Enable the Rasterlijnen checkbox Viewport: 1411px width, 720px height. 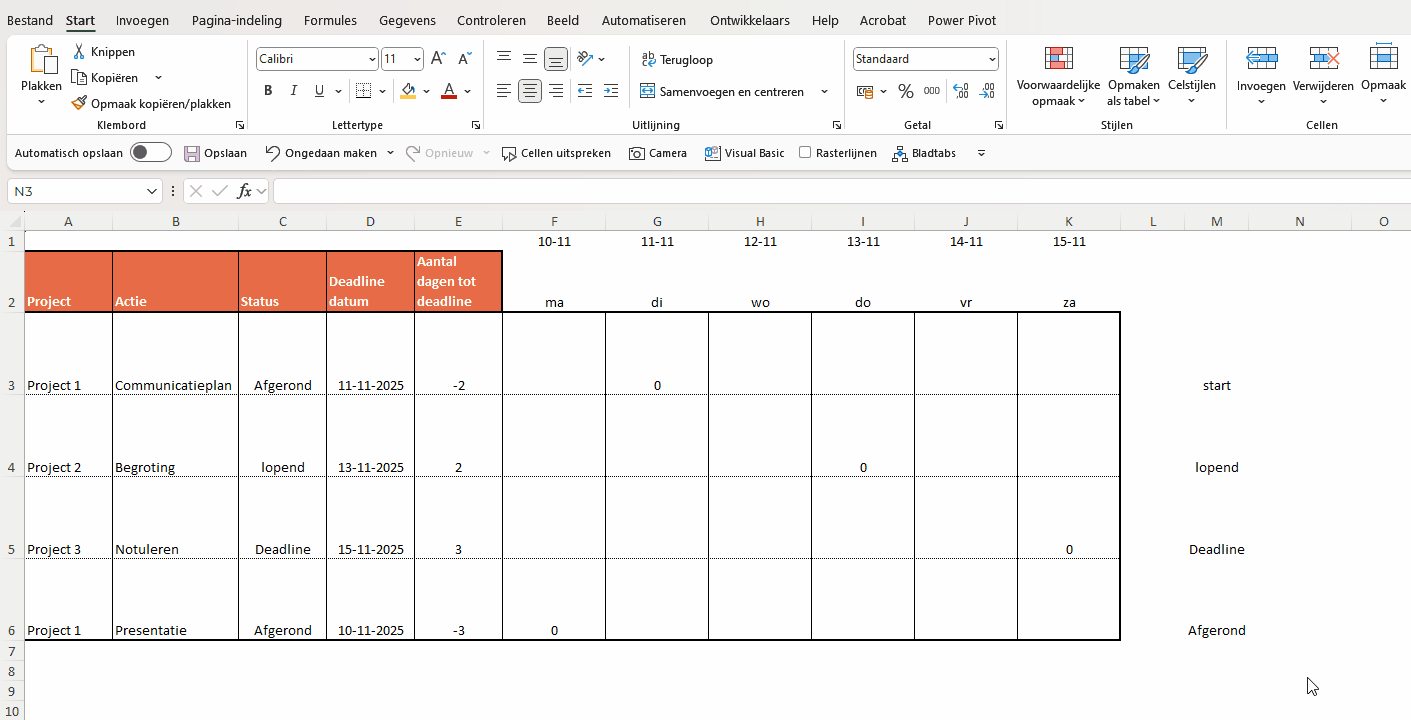pyautogui.click(x=805, y=153)
